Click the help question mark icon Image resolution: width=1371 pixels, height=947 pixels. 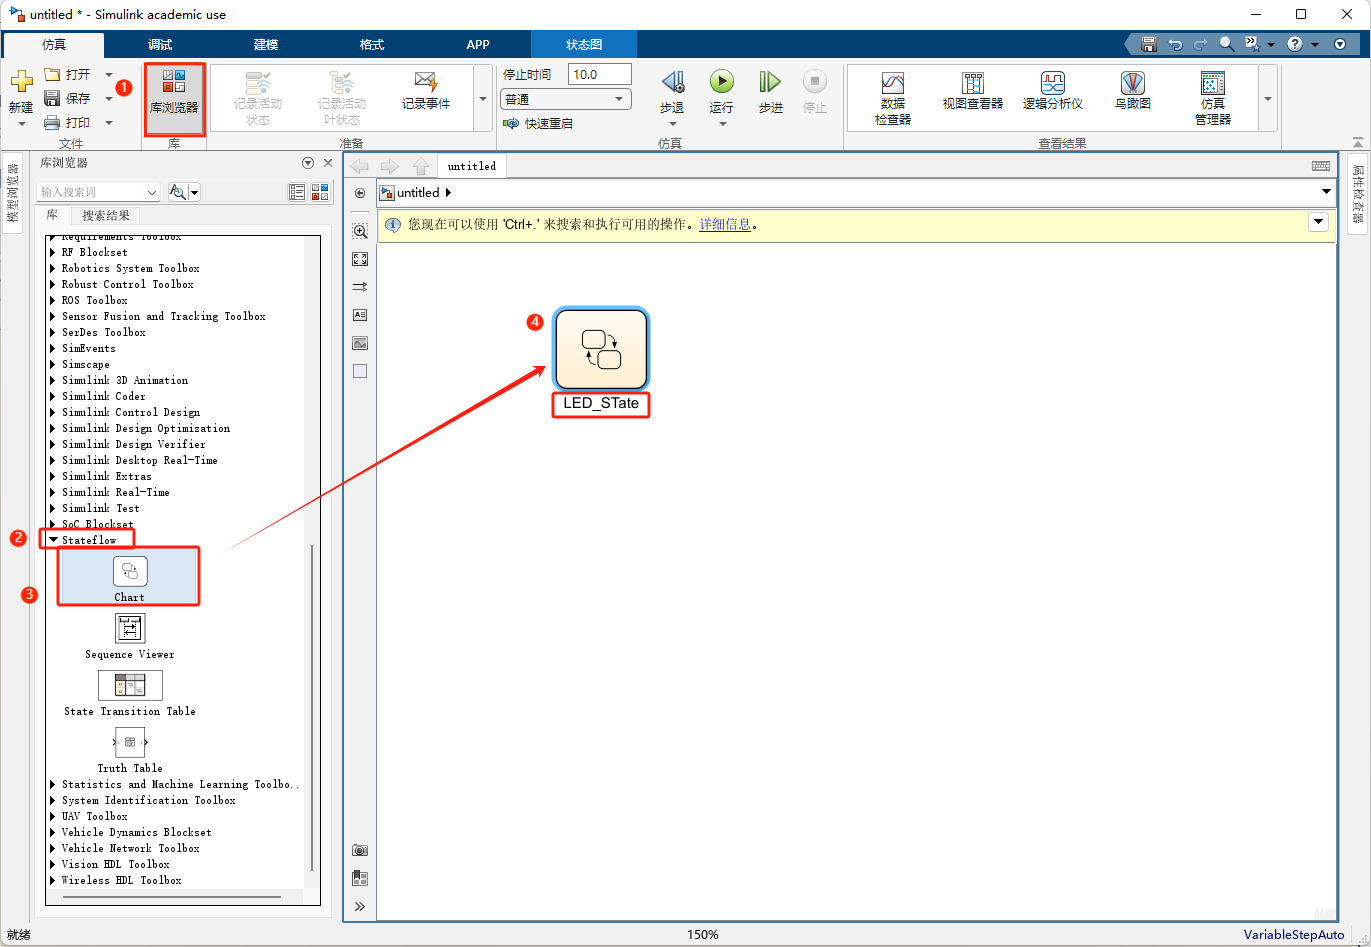(x=1295, y=45)
